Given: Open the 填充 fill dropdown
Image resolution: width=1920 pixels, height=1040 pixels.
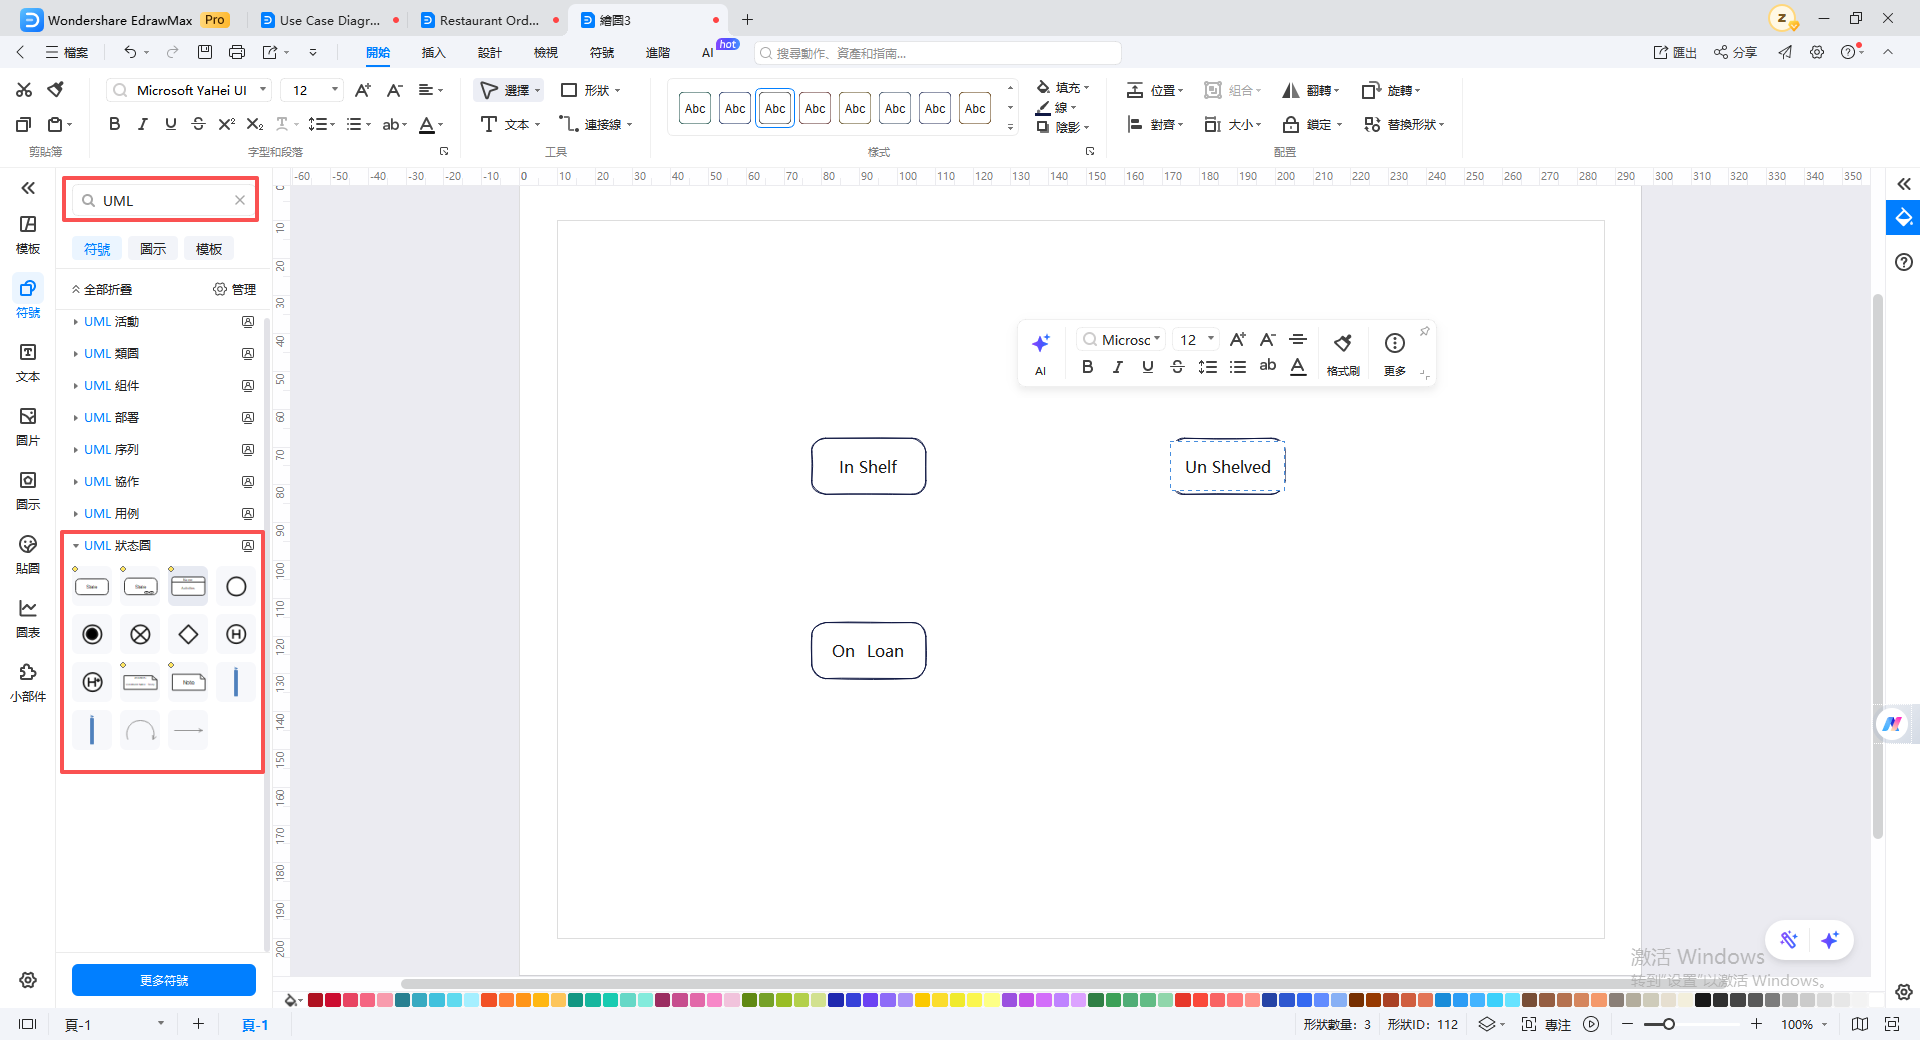Looking at the screenshot, I should coord(1063,87).
